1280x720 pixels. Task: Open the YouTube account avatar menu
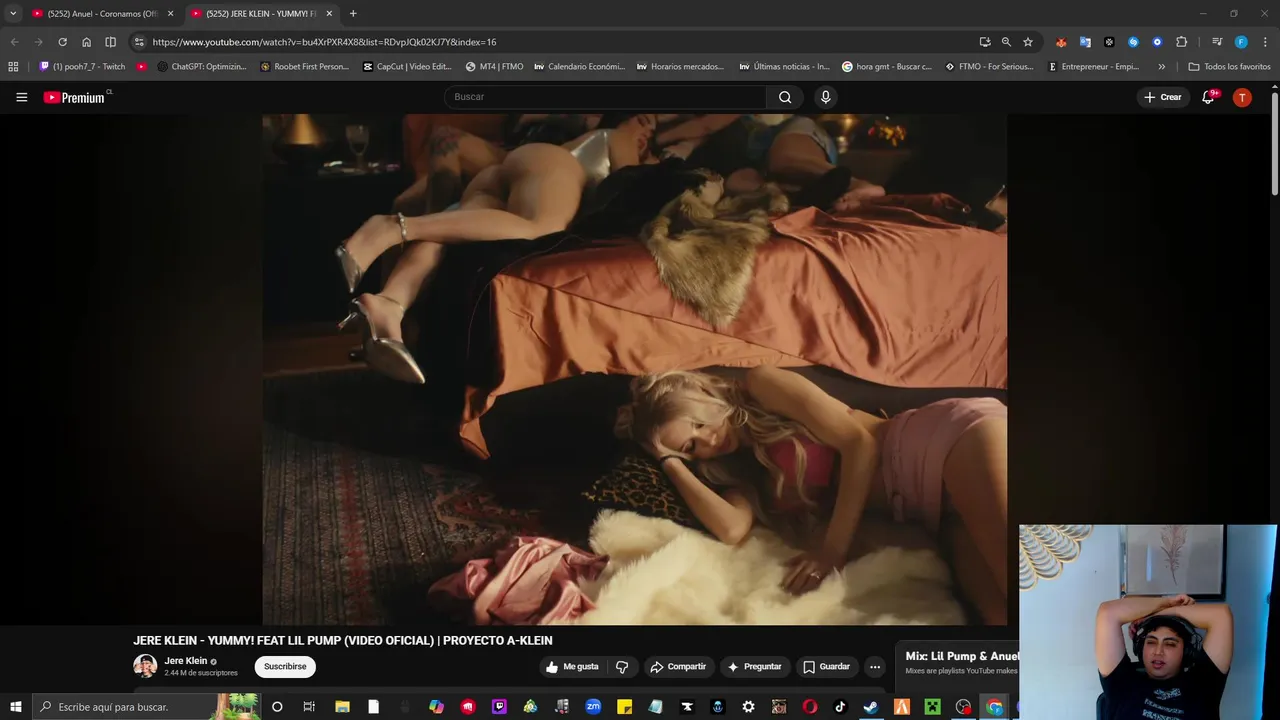click(1242, 97)
